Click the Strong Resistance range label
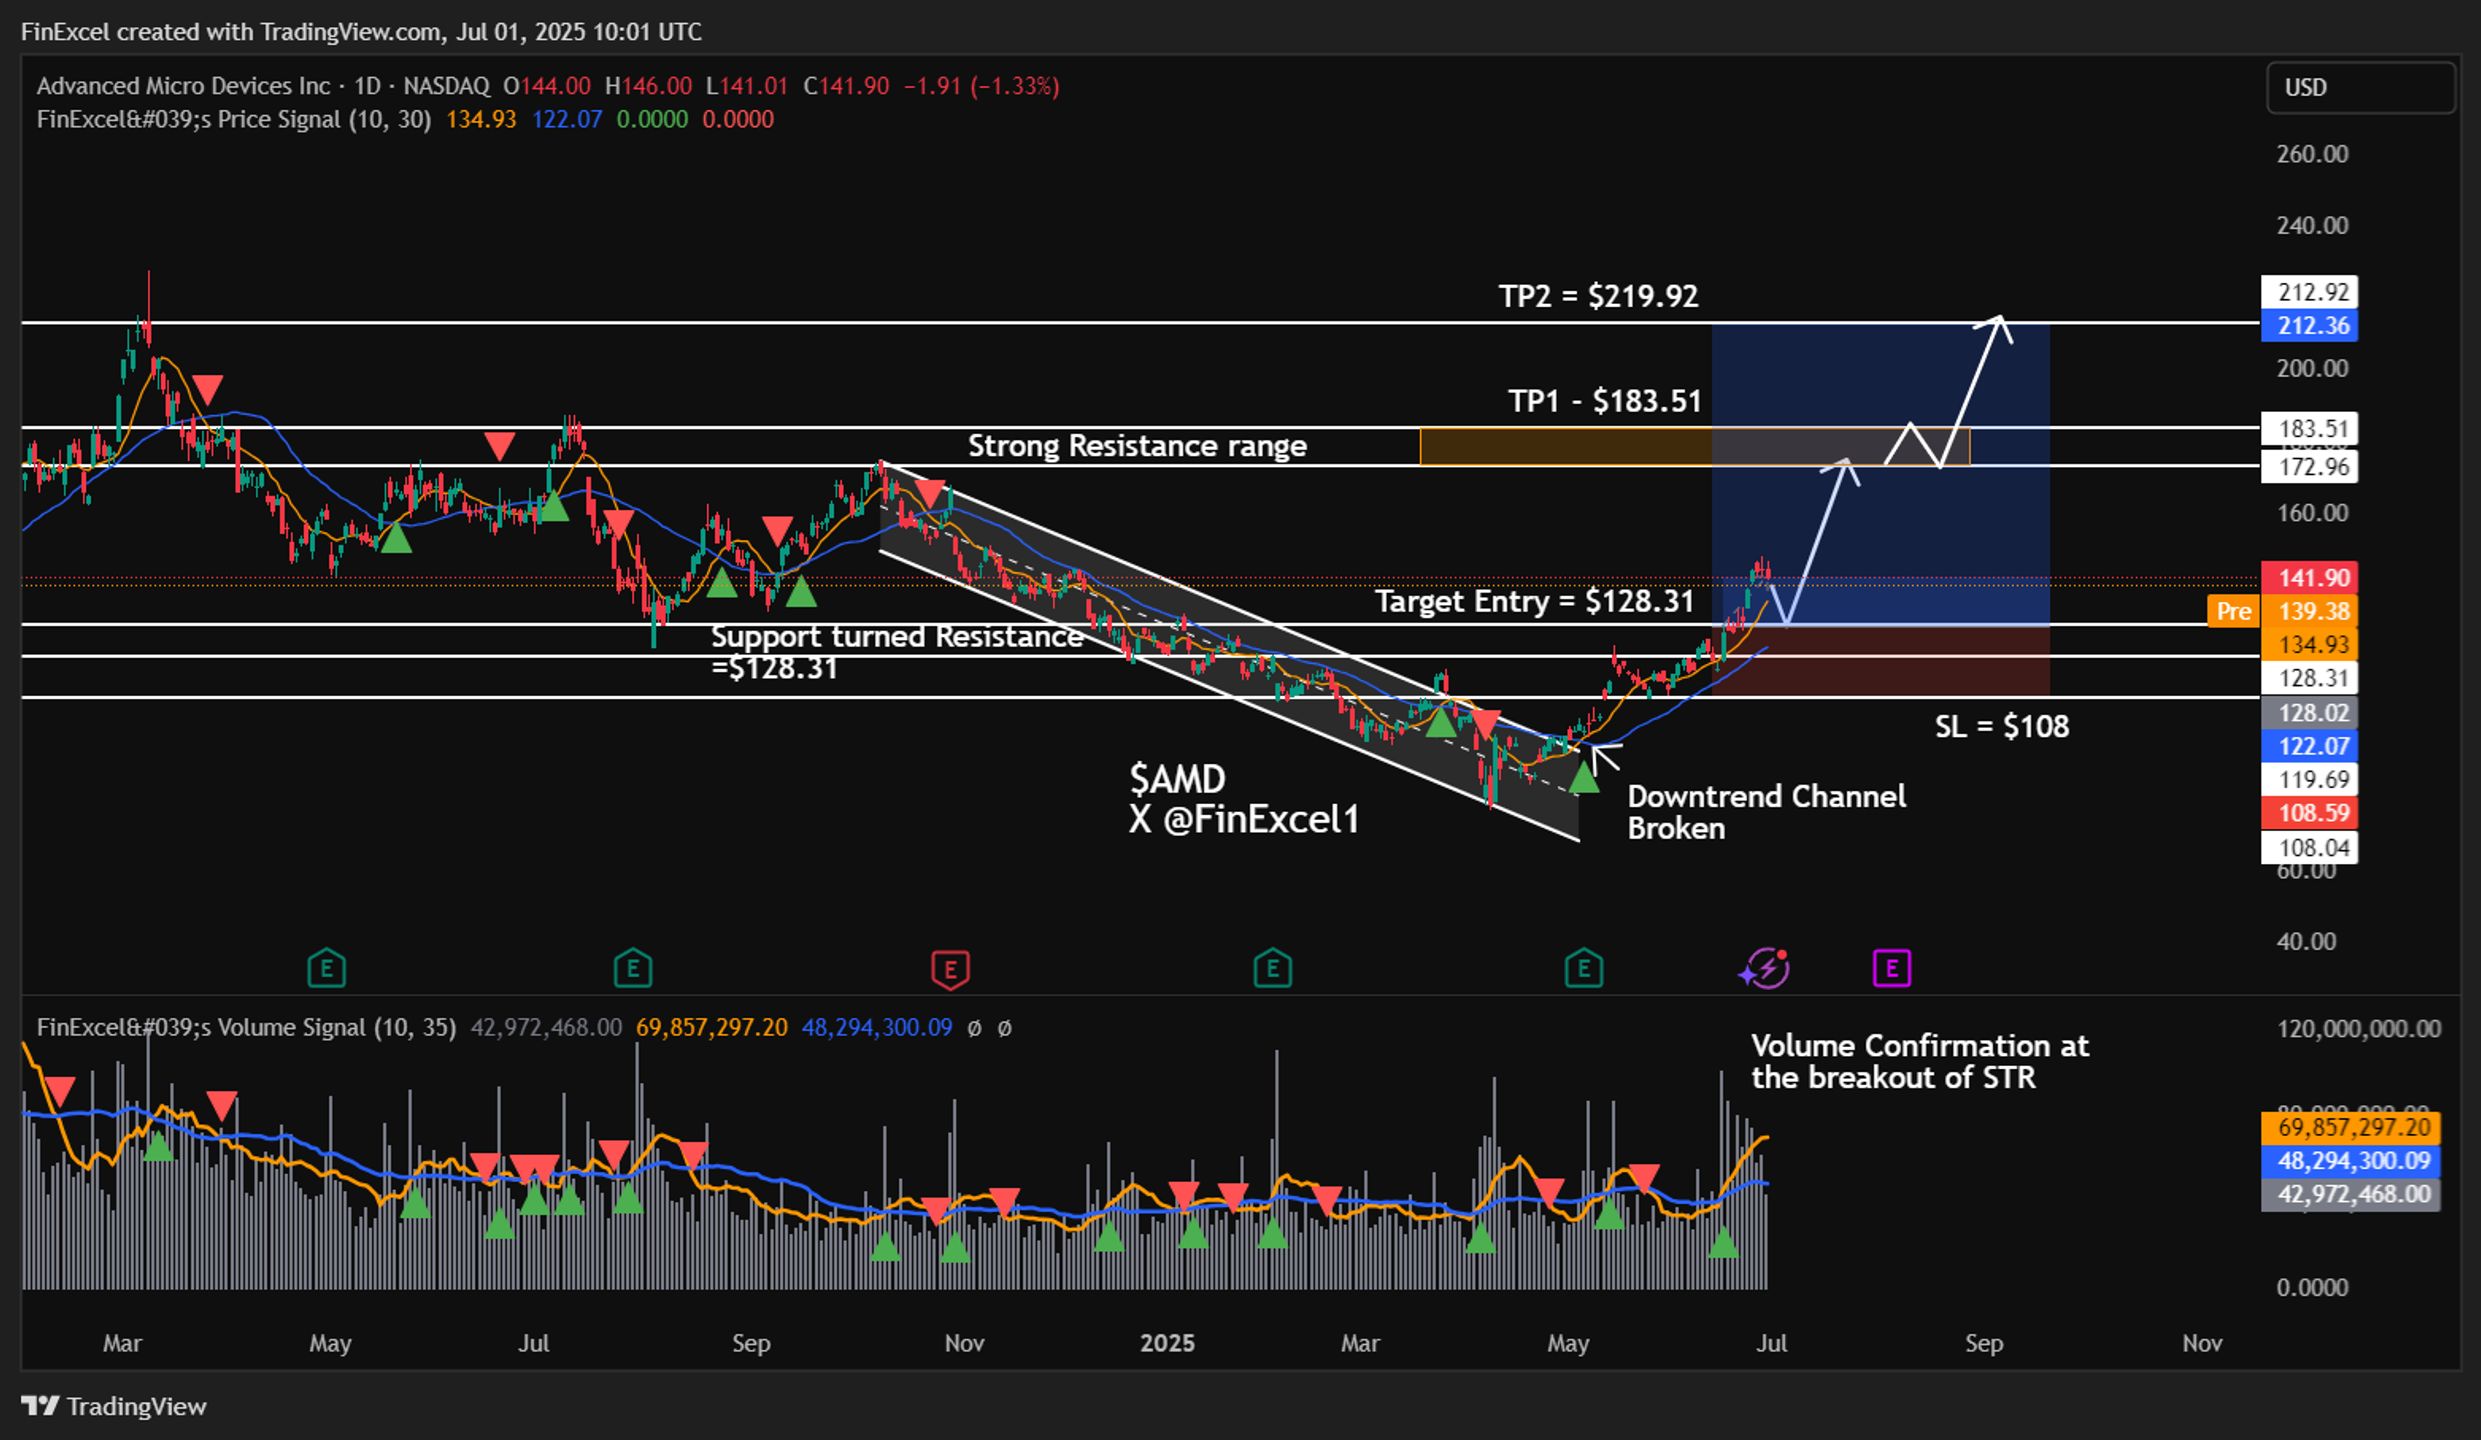 tap(1137, 446)
